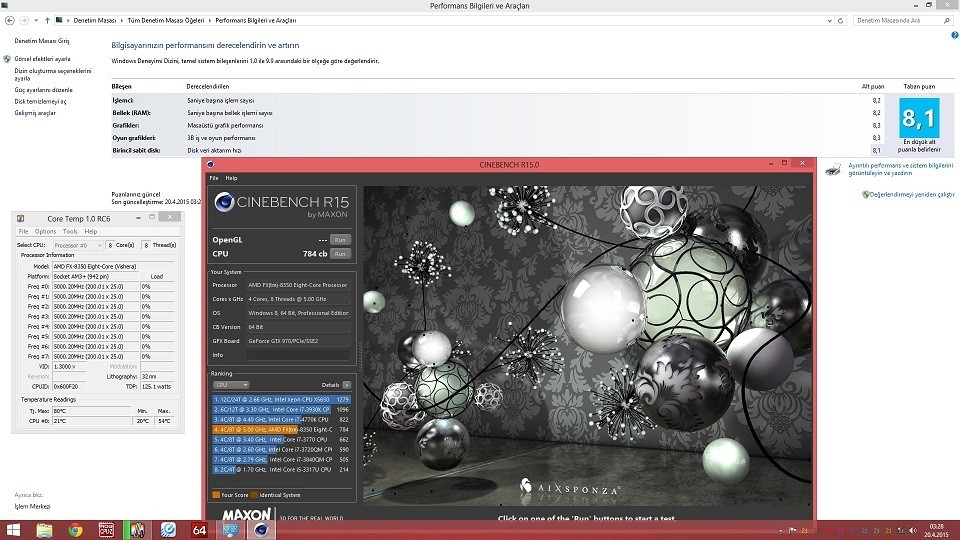Open Dizin oluşturma seçeneklerini ayarla link
960x540 pixels.
pos(53,75)
